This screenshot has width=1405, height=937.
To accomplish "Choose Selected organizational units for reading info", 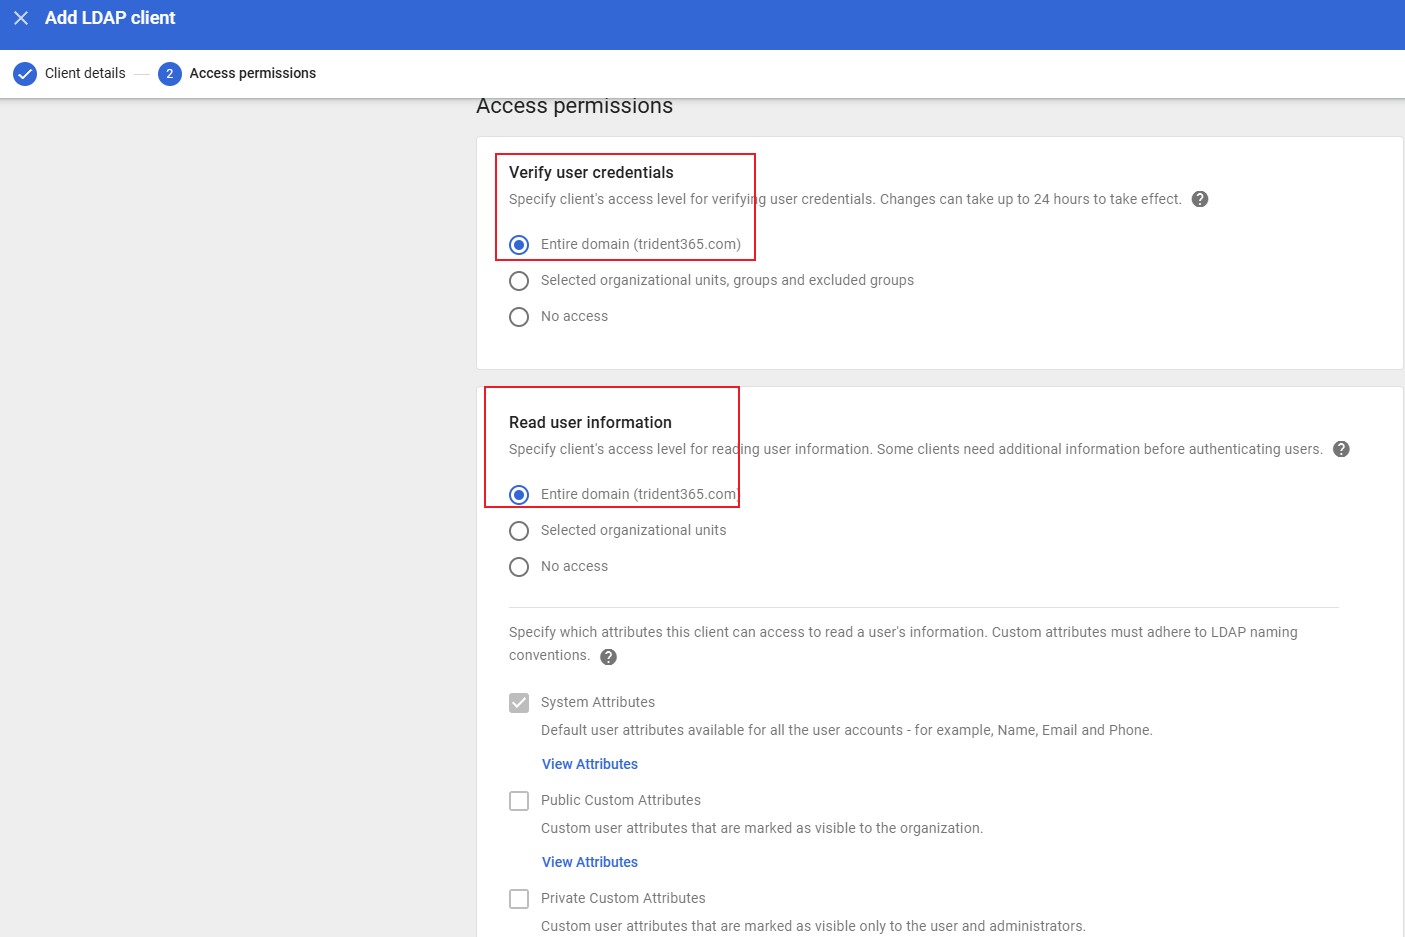I will 519,531.
